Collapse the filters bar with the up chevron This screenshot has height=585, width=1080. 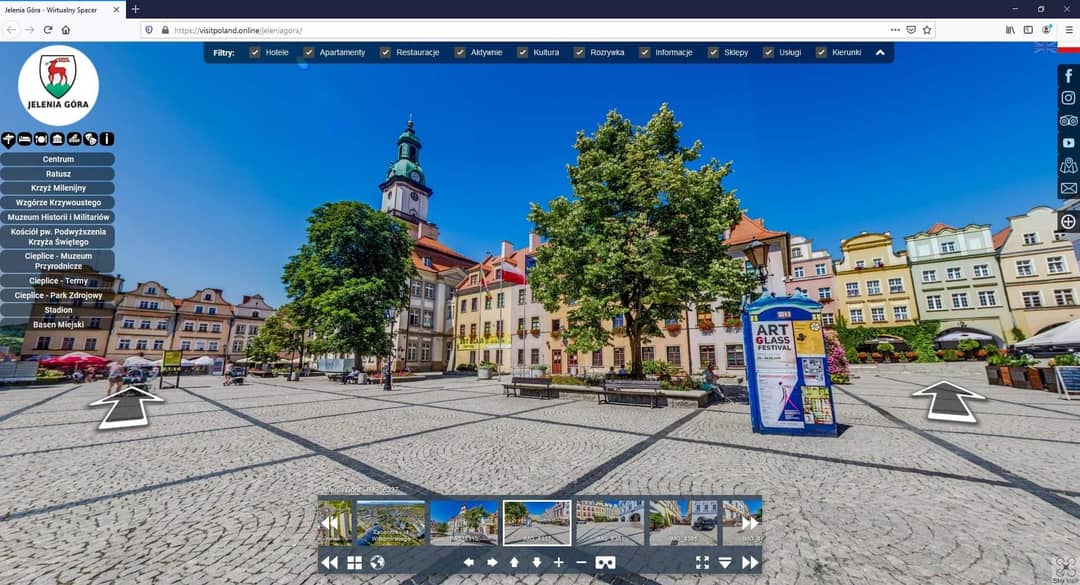[x=880, y=52]
